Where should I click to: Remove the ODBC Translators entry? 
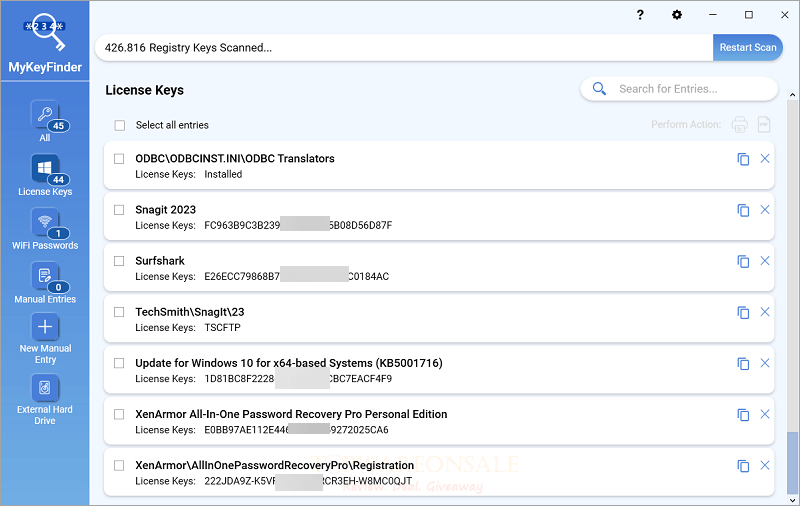[x=765, y=159]
